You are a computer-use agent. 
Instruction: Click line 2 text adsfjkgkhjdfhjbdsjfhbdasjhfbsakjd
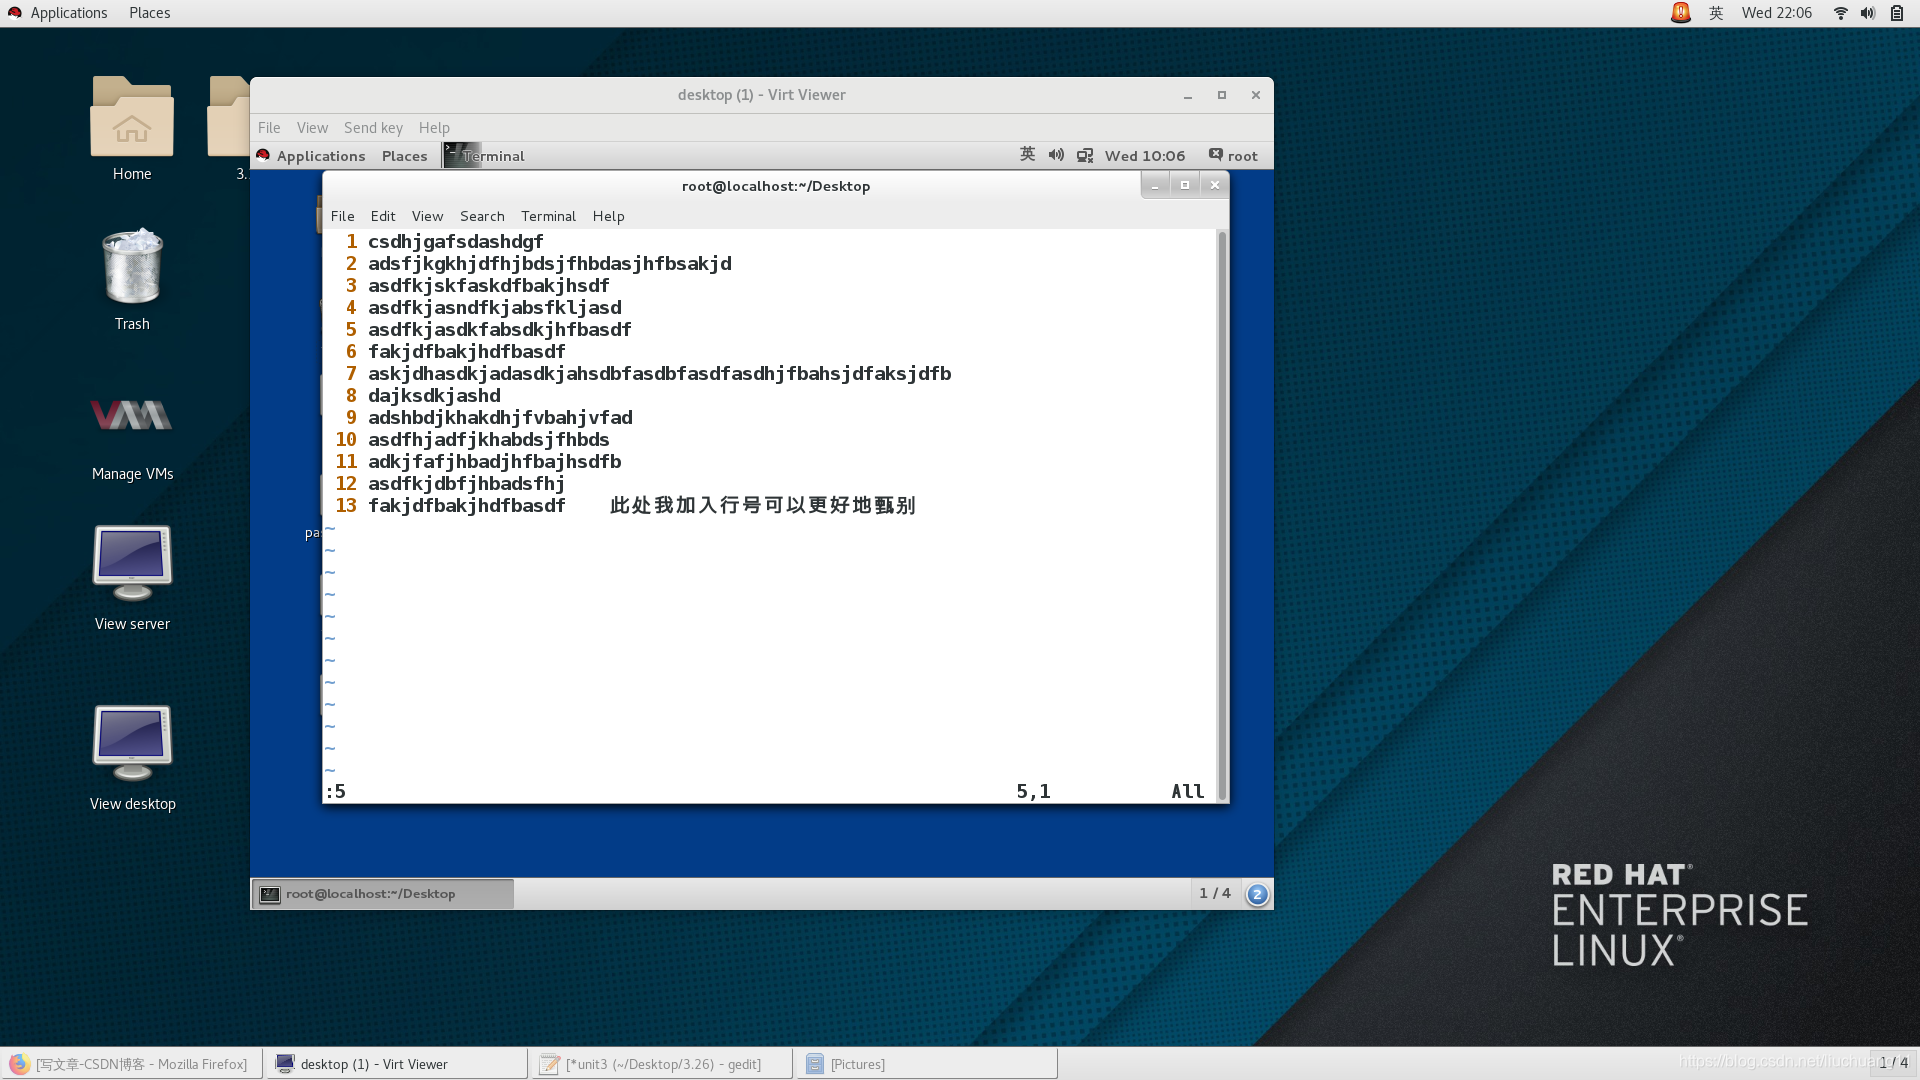click(x=549, y=264)
